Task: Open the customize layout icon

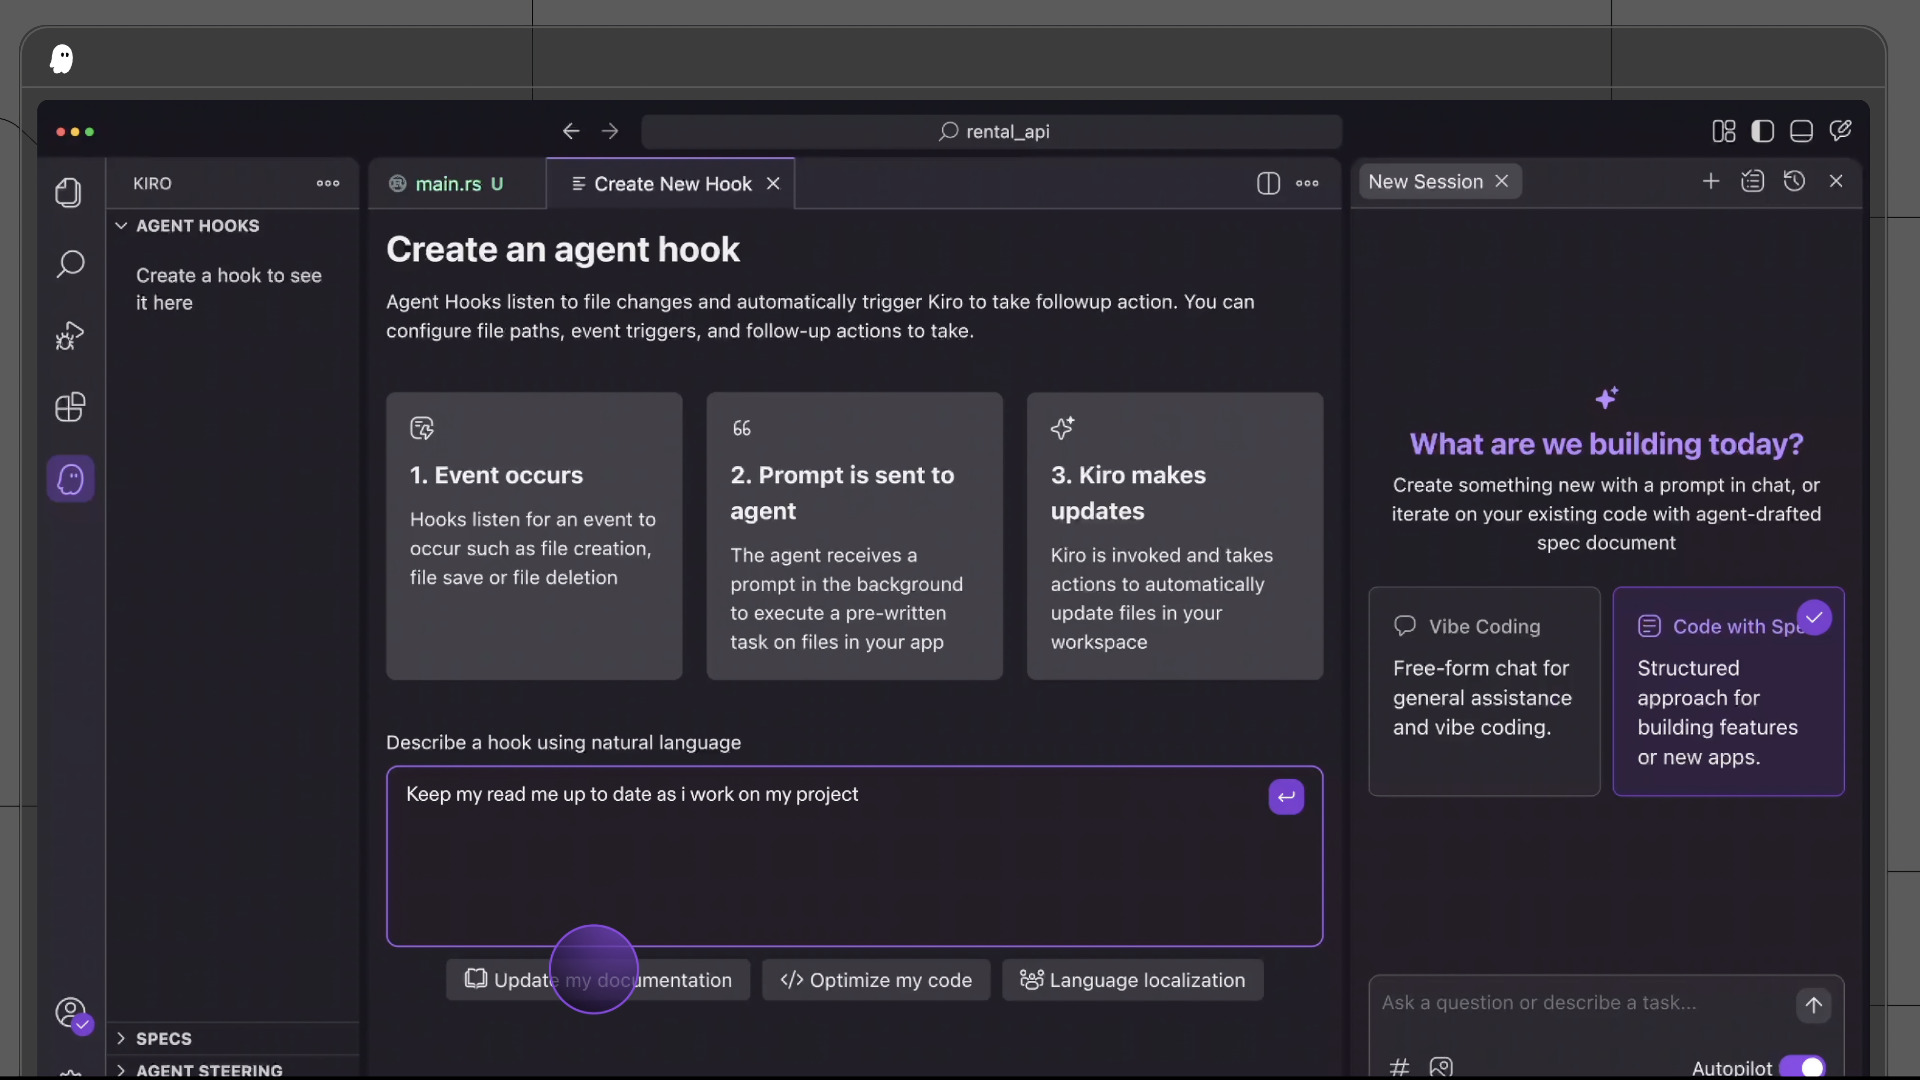Action: (x=1724, y=131)
